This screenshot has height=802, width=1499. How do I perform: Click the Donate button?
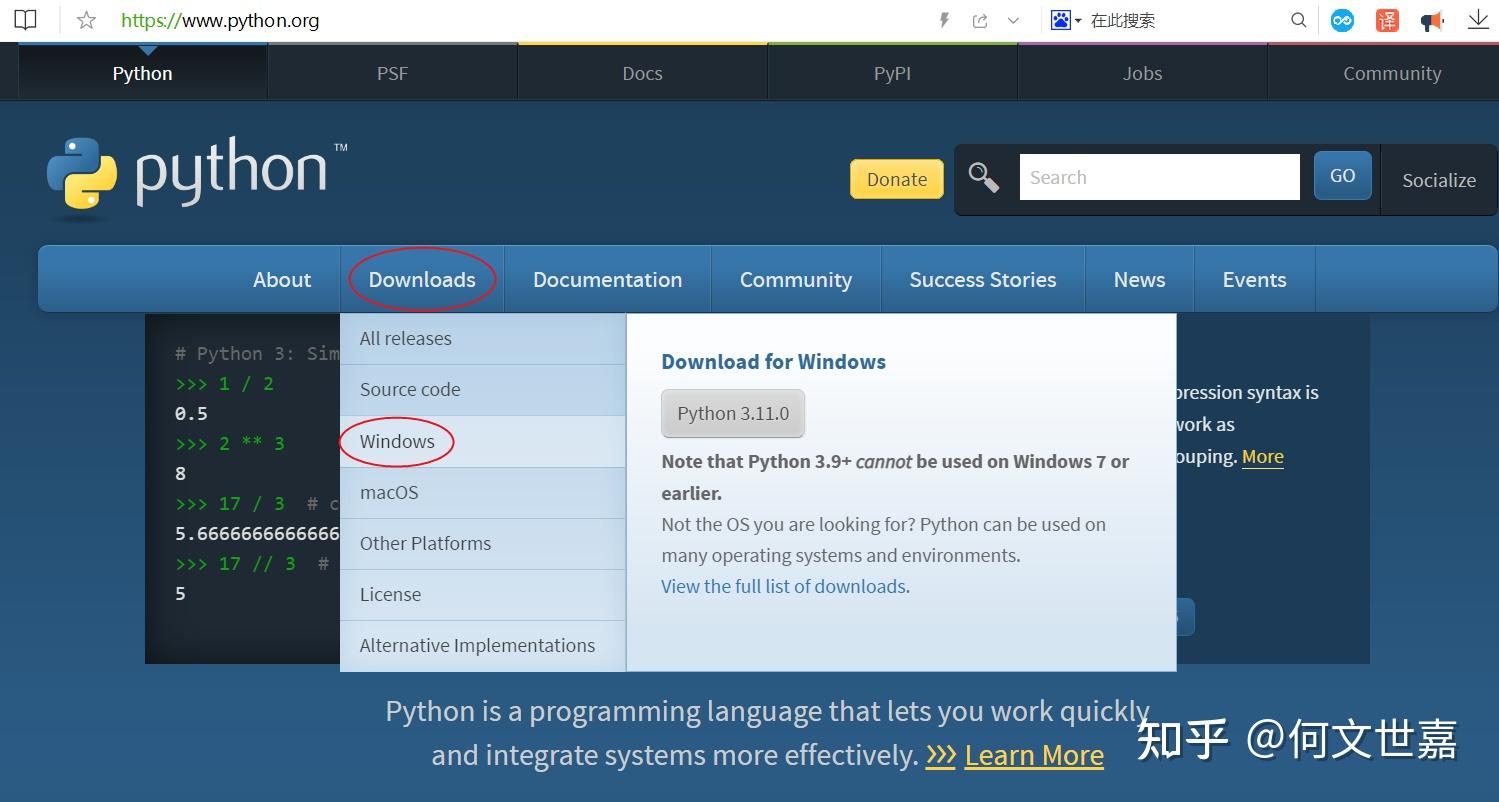895,179
